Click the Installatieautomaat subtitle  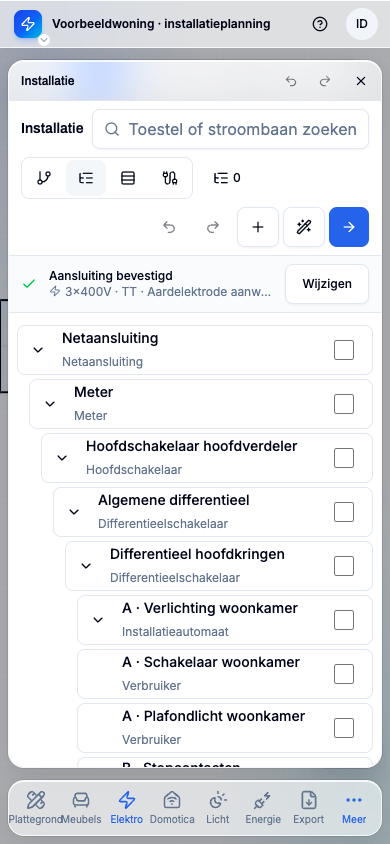tap(175, 631)
